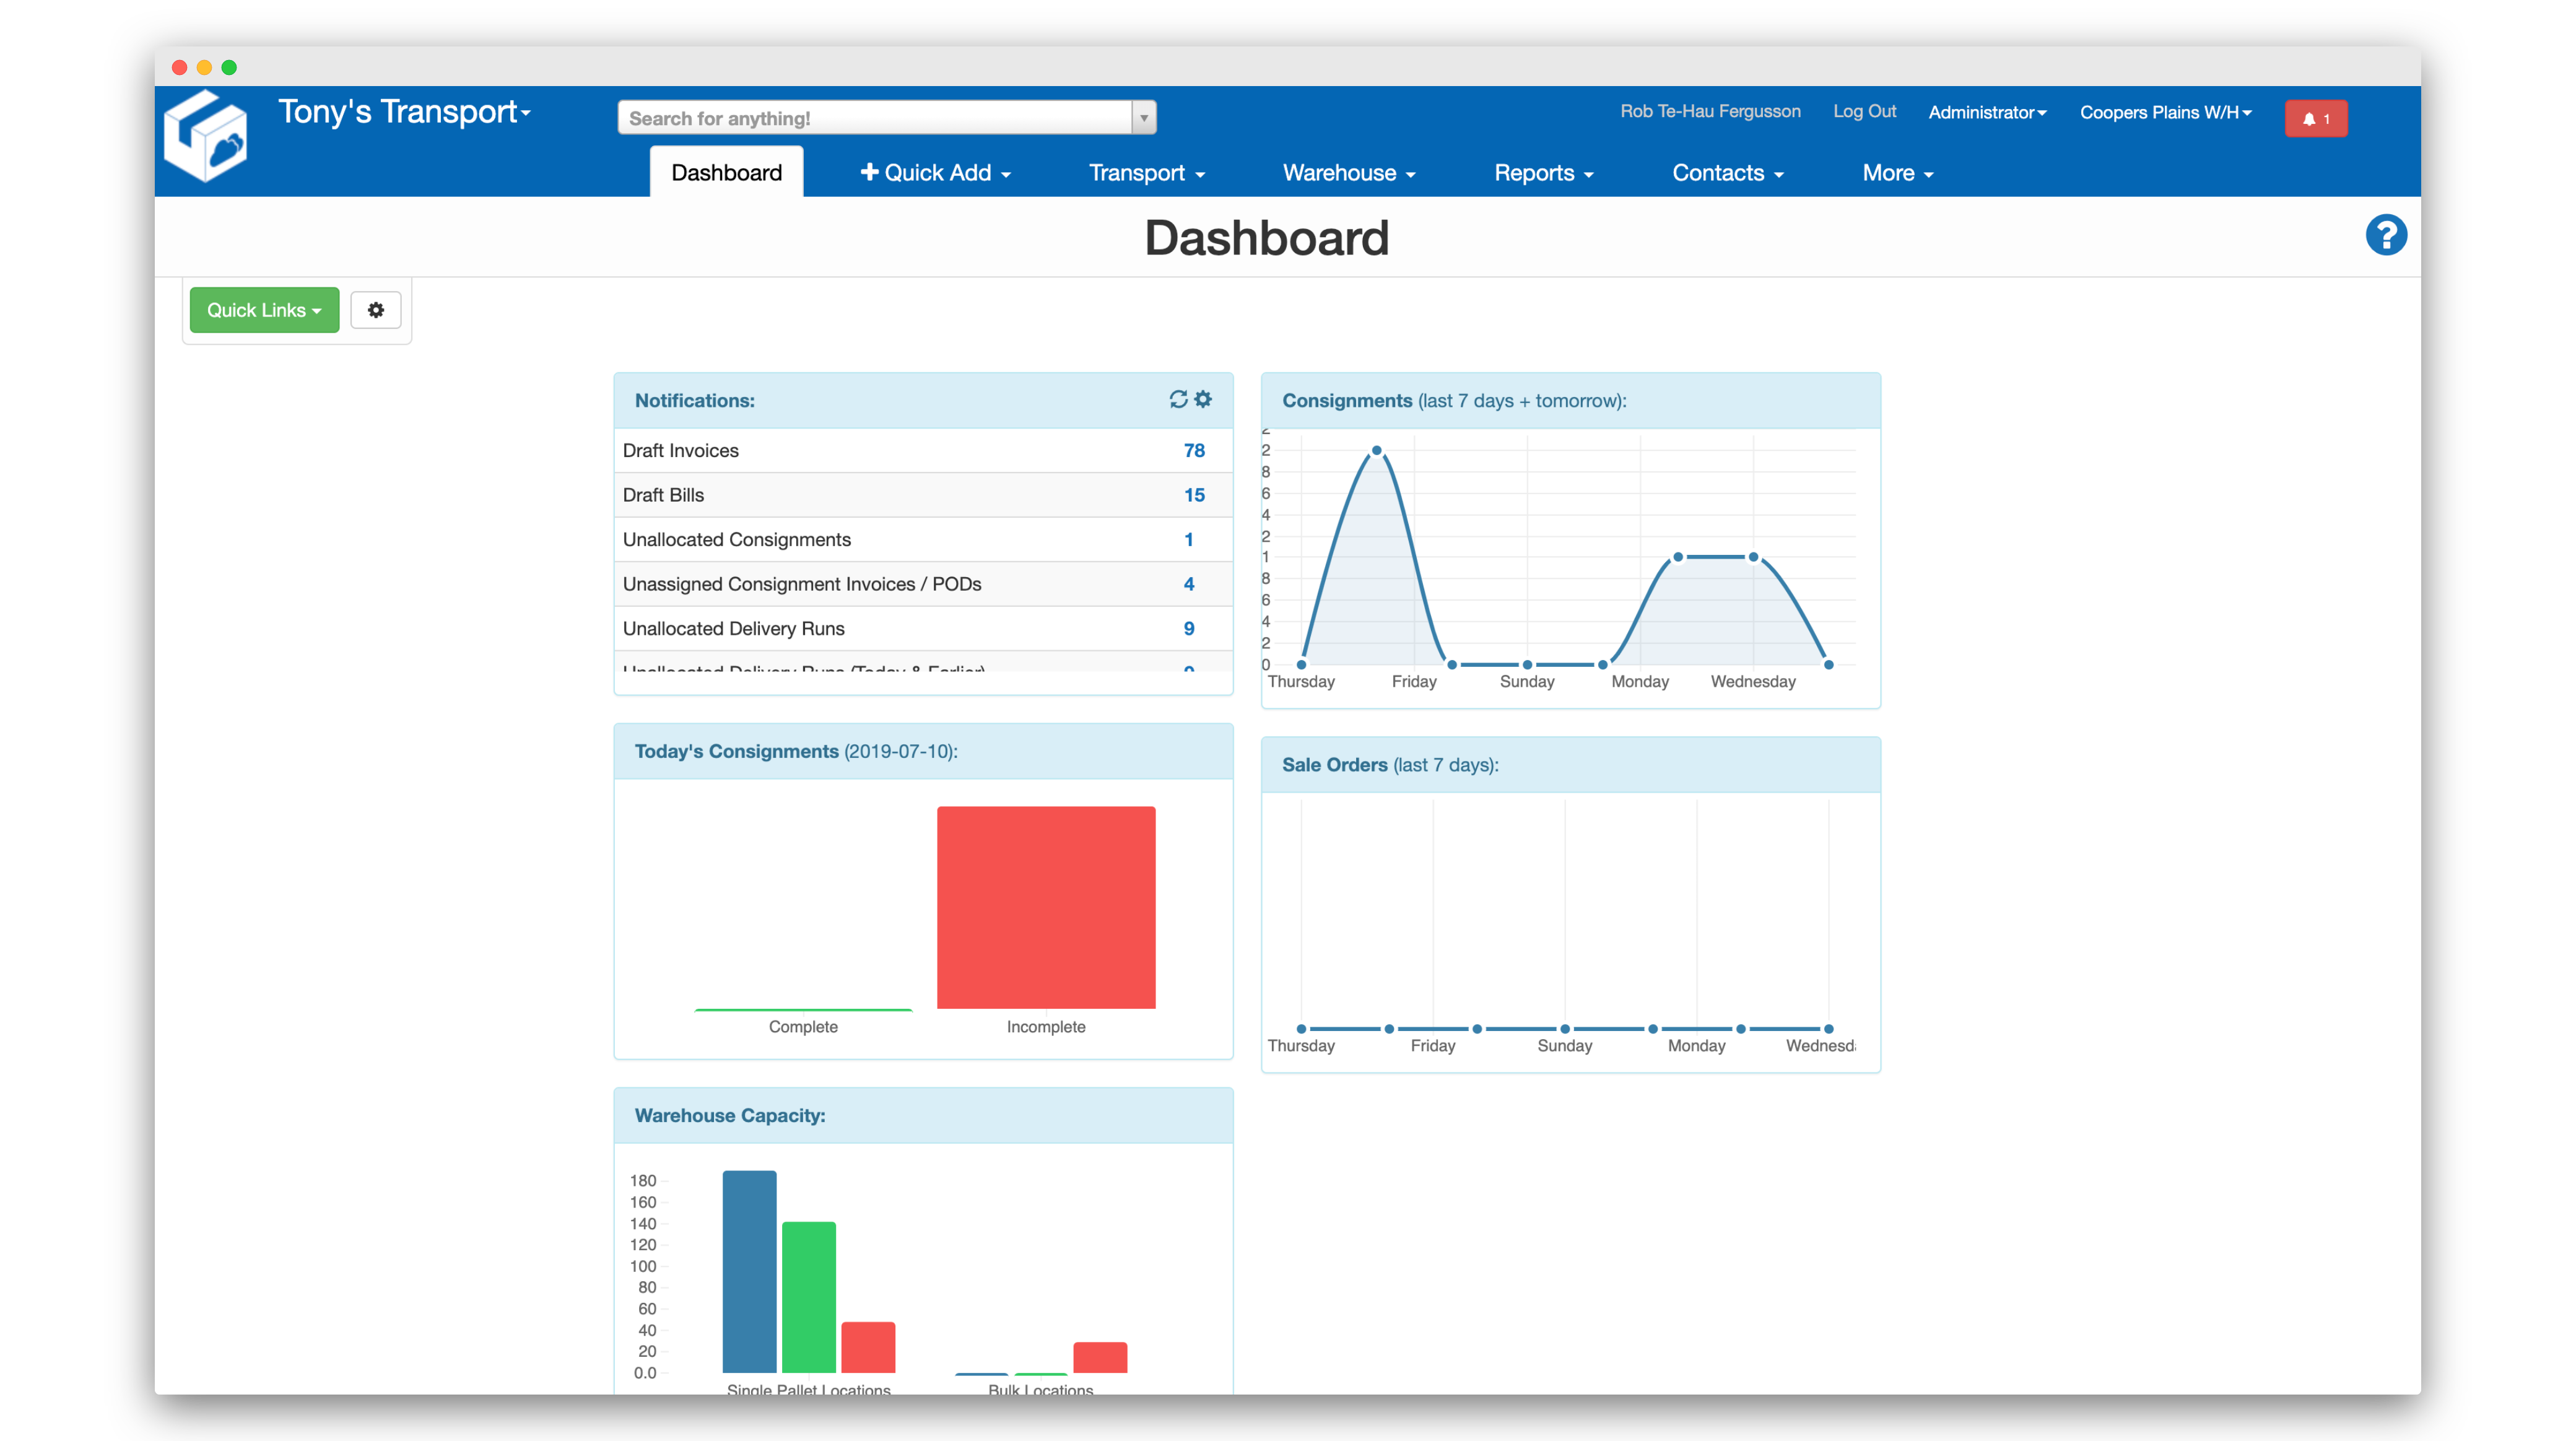Open Notifications panel settings gear
Screen dimensions: 2576x1441
click(1203, 399)
